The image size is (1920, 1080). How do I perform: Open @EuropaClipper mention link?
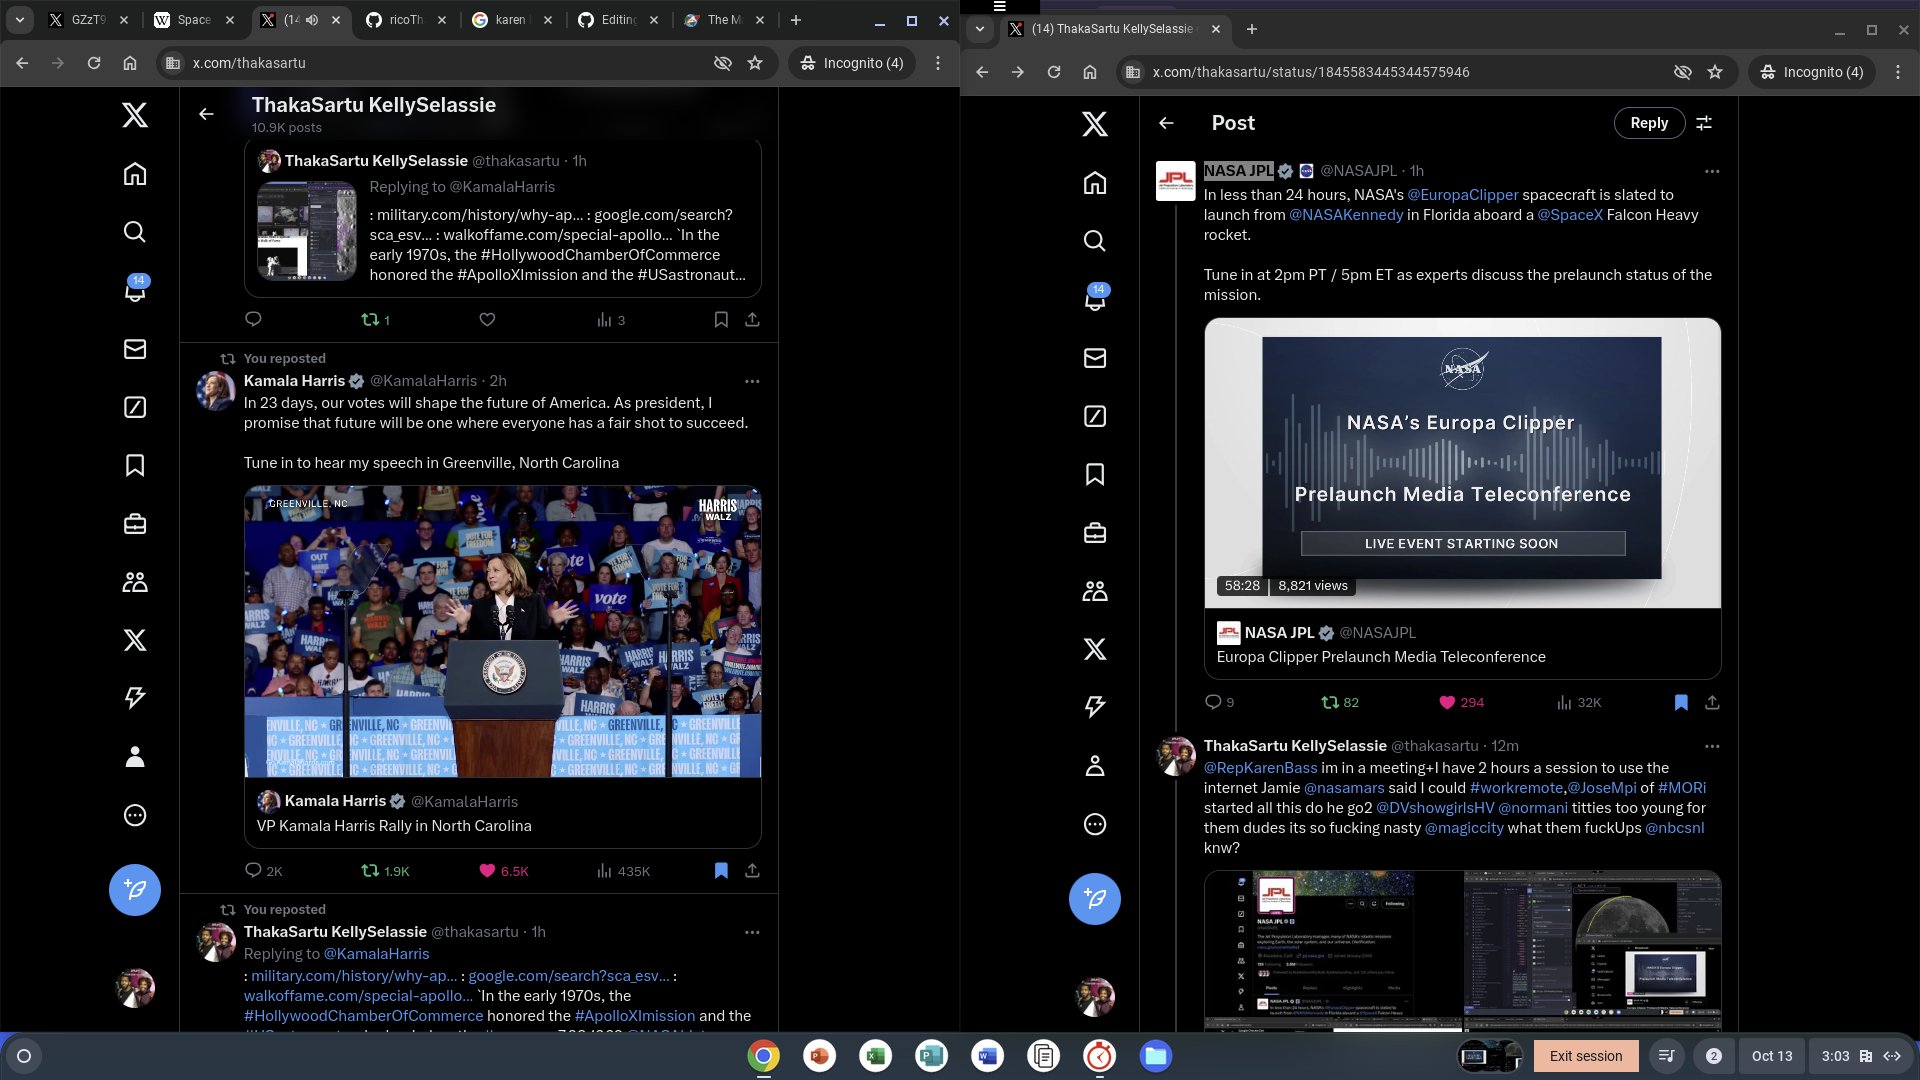[1462, 195]
